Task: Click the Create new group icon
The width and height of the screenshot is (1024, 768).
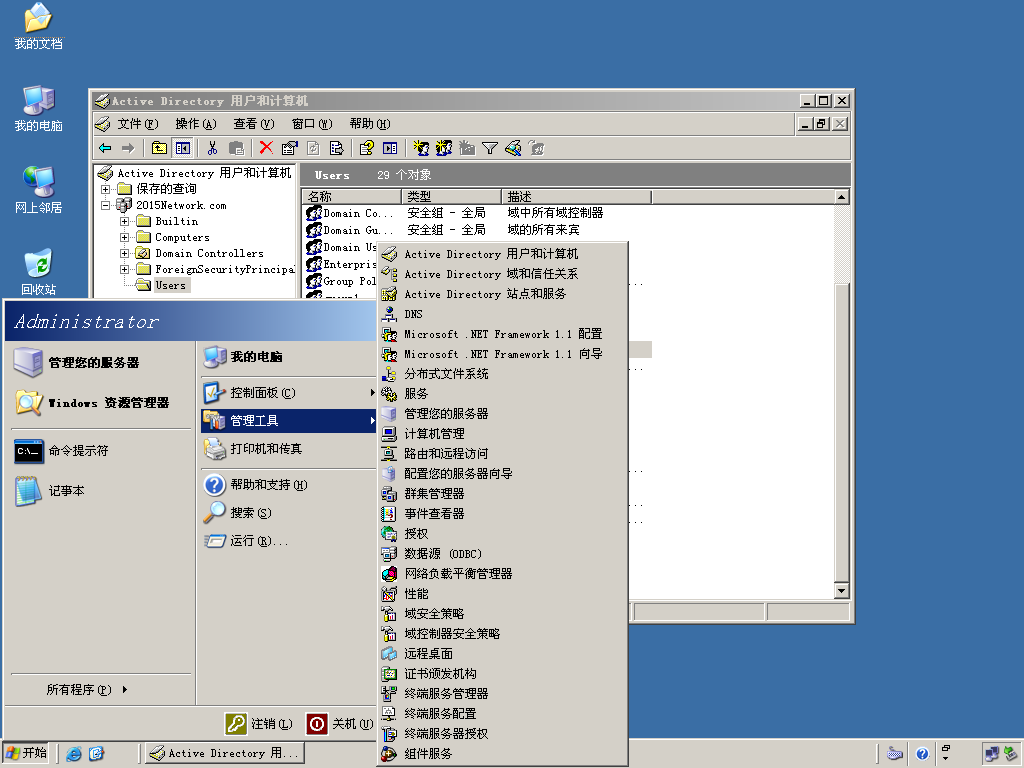Action: coord(444,148)
